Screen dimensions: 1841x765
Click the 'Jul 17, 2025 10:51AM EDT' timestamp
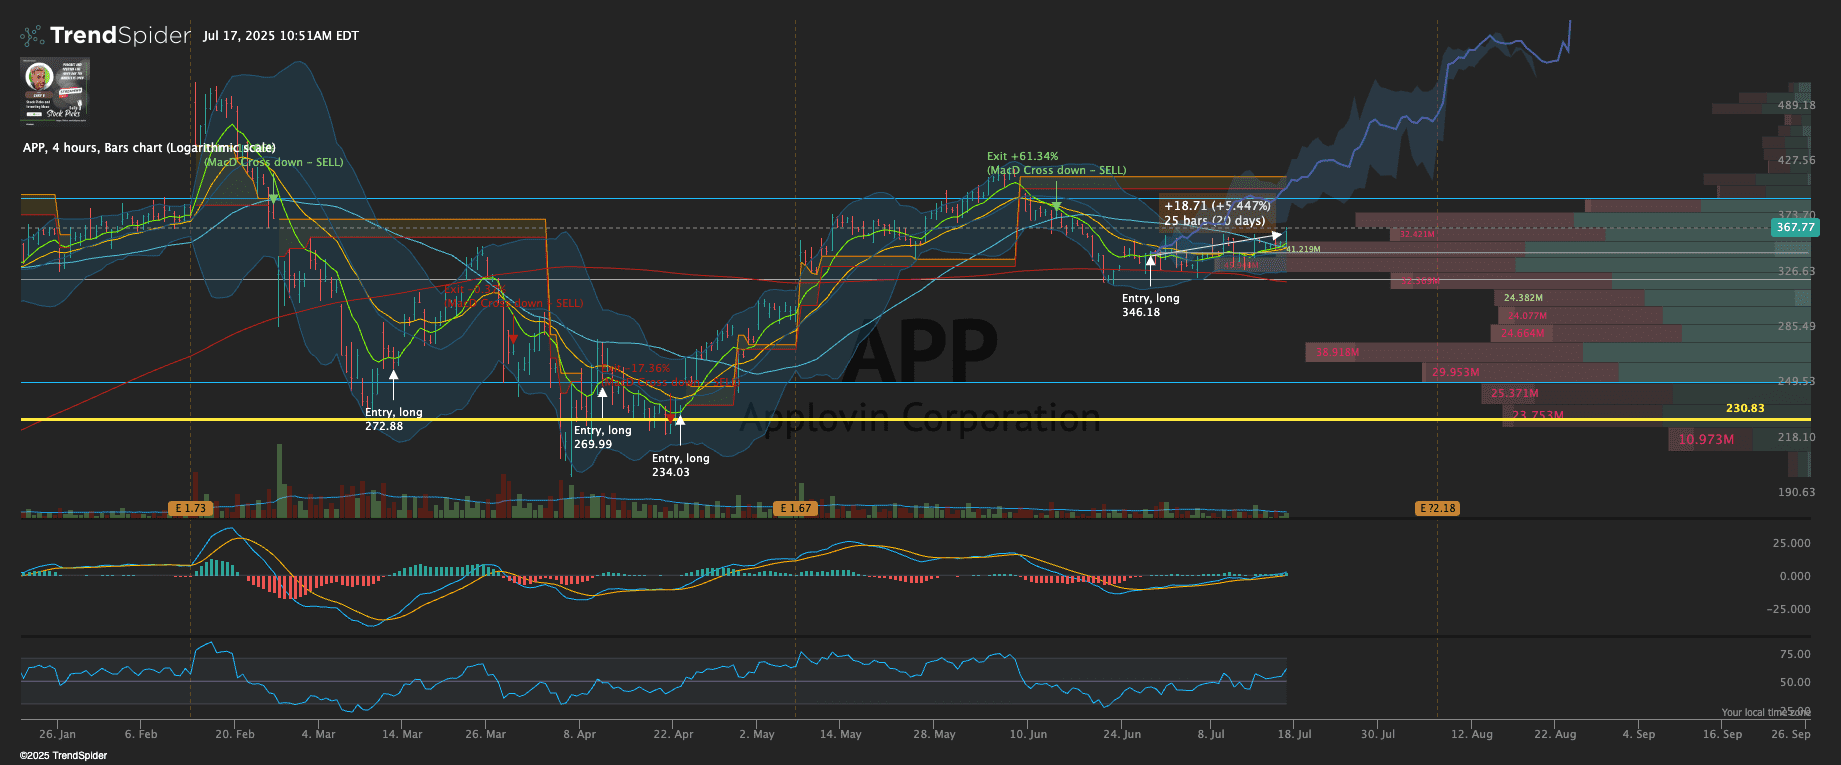tap(281, 36)
